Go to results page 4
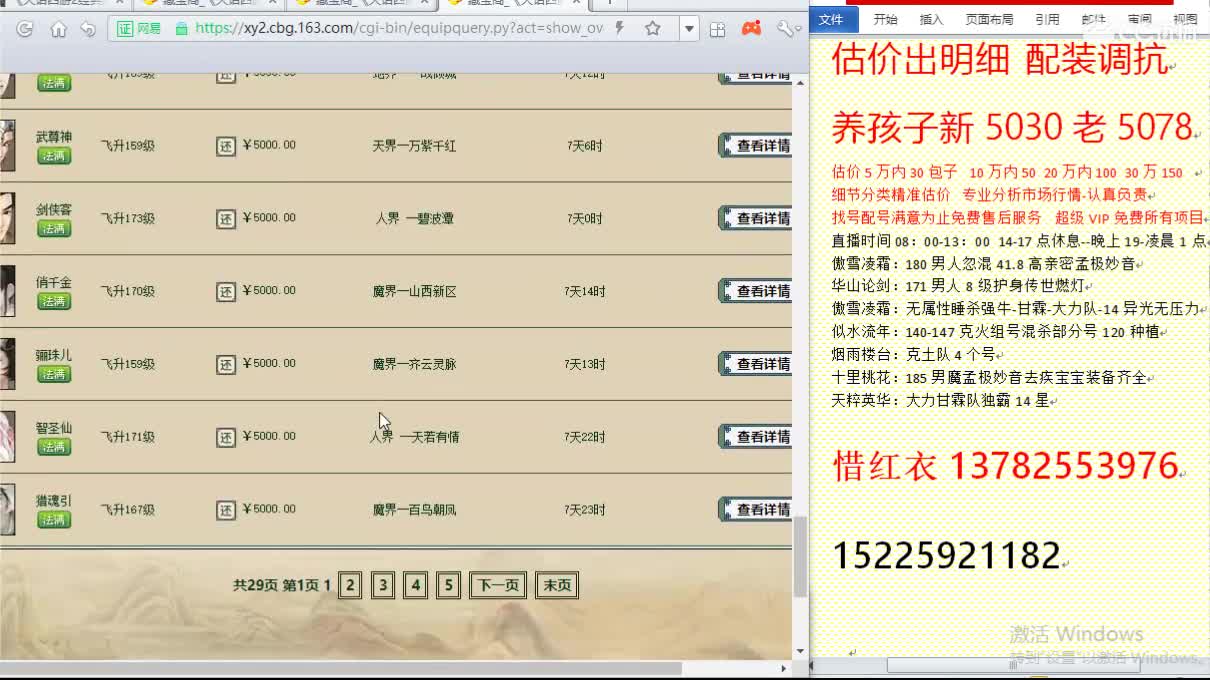This screenshot has width=1210, height=680. [416, 586]
